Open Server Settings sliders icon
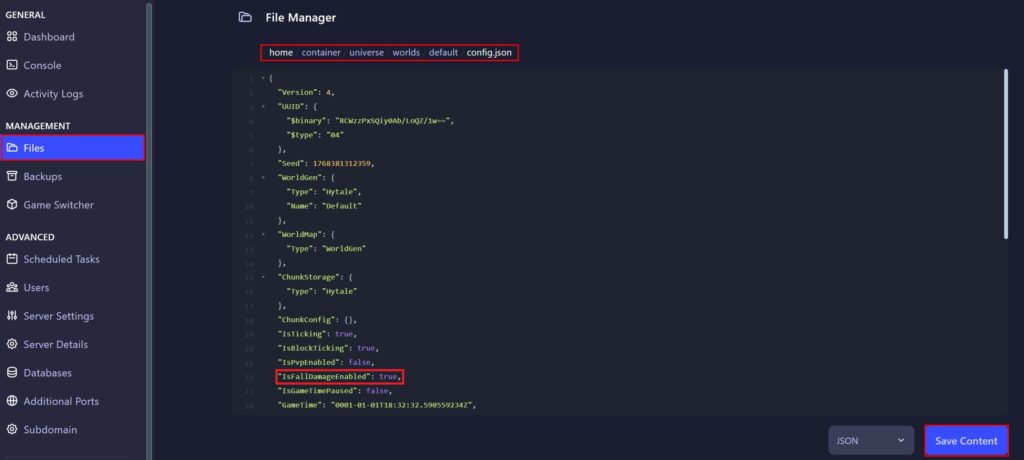Image resolution: width=1024 pixels, height=460 pixels. 12,316
